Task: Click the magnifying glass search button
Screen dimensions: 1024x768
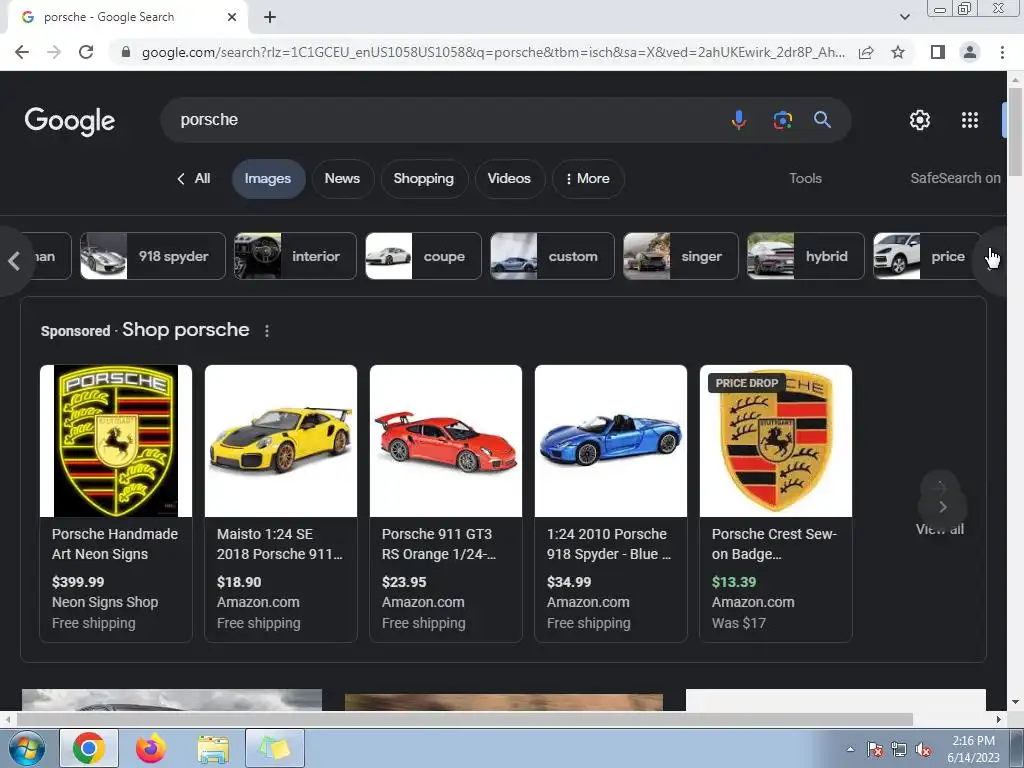Action: pyautogui.click(x=822, y=120)
